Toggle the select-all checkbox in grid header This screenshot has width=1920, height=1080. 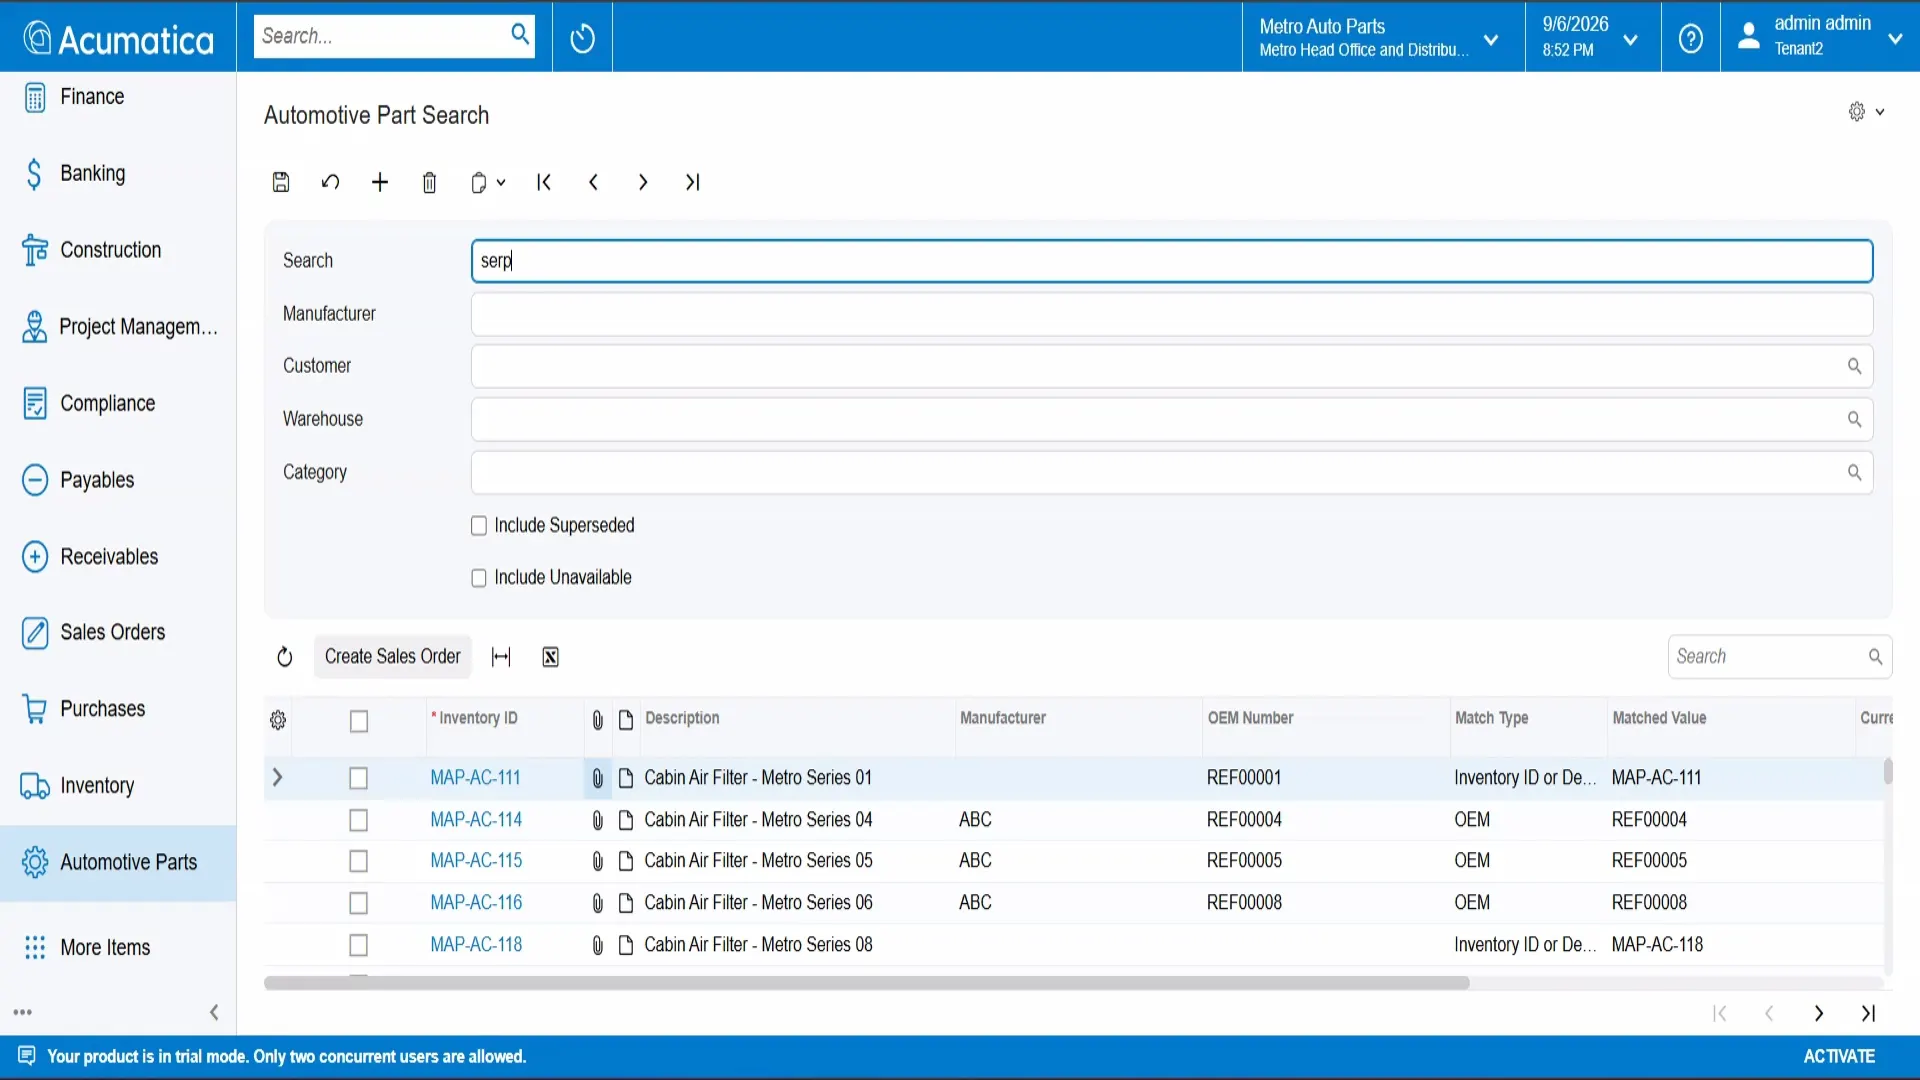click(359, 721)
